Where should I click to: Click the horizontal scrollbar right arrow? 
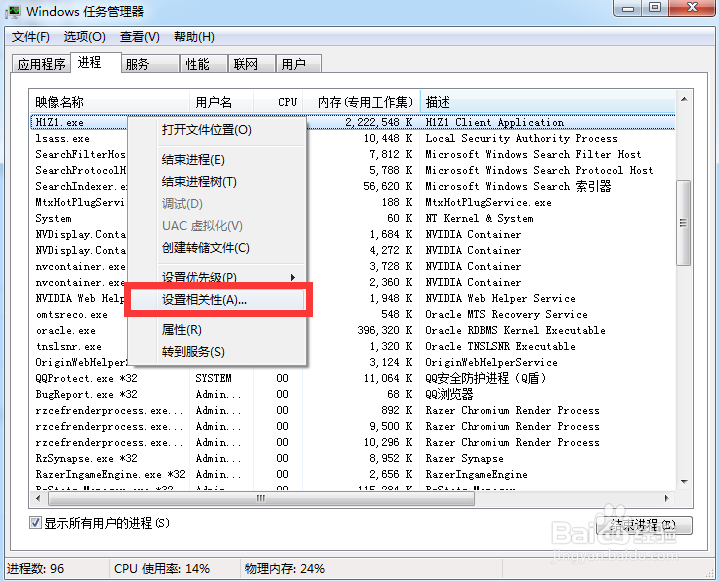pyautogui.click(x=667, y=498)
